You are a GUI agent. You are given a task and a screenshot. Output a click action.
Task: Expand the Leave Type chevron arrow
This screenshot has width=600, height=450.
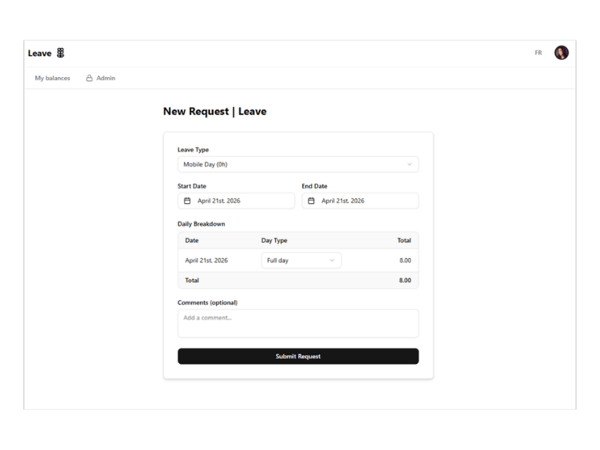(x=409, y=165)
